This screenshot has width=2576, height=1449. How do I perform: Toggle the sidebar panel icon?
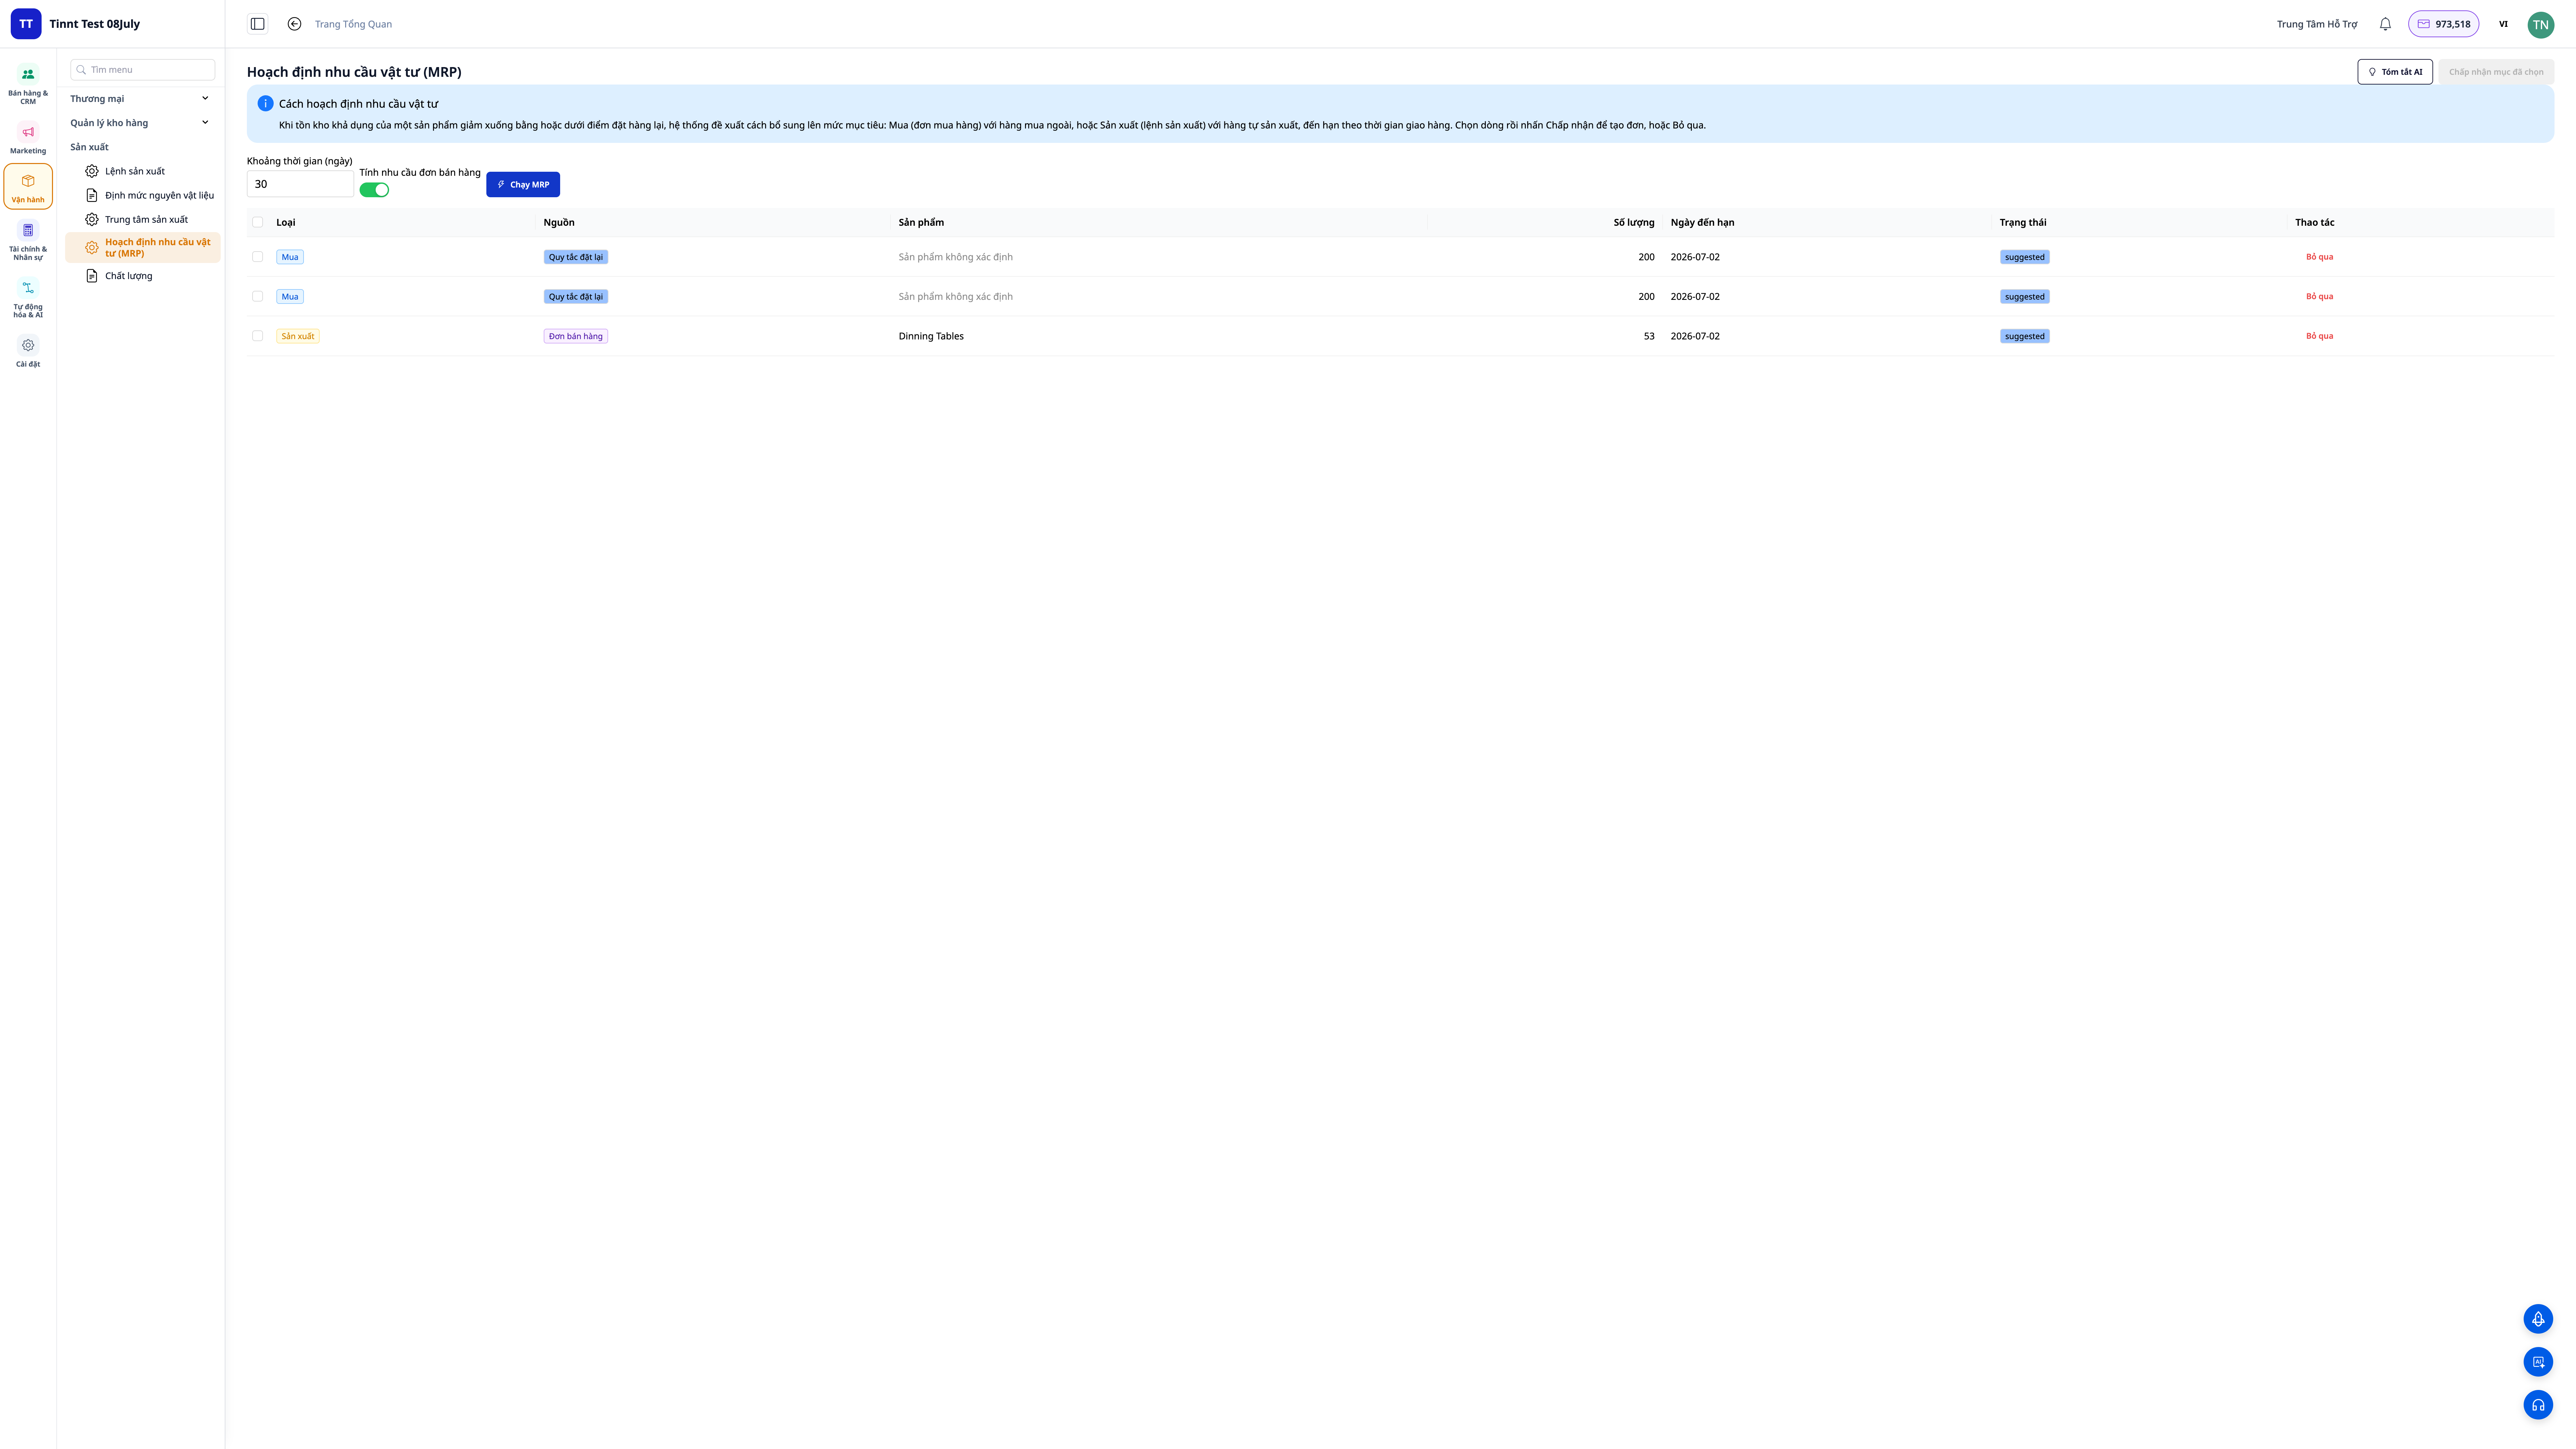[258, 24]
